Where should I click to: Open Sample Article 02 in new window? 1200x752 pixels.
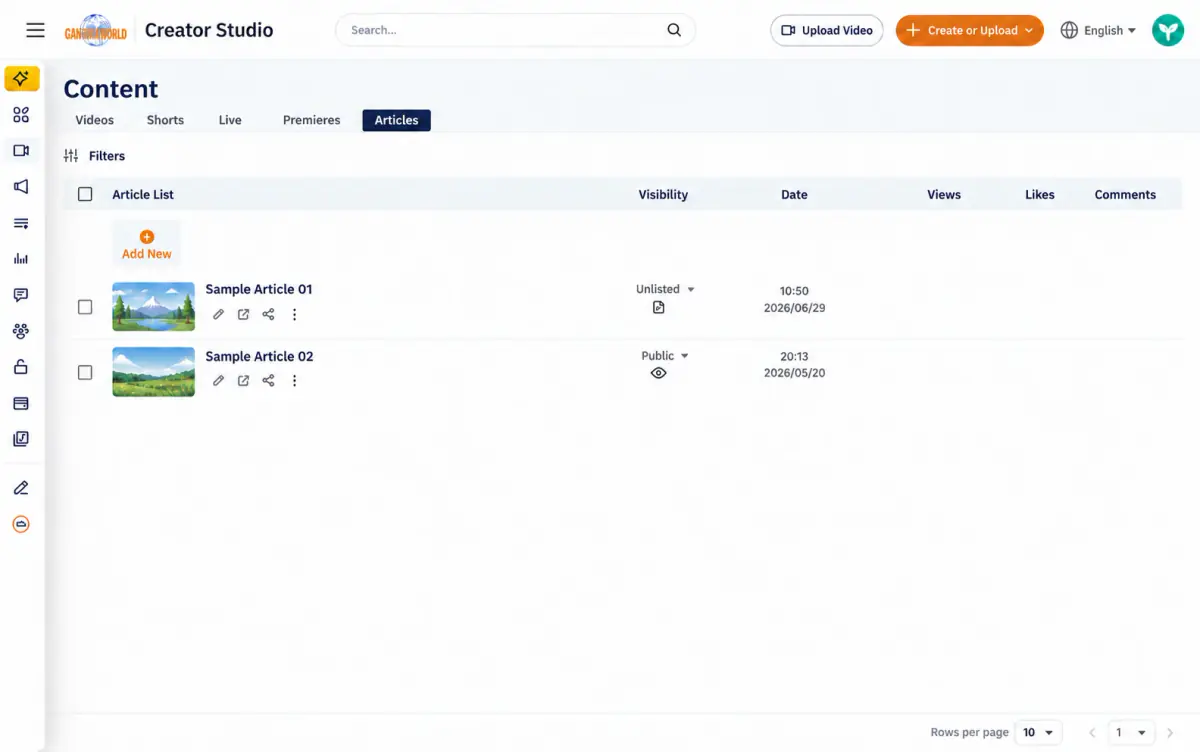click(243, 380)
